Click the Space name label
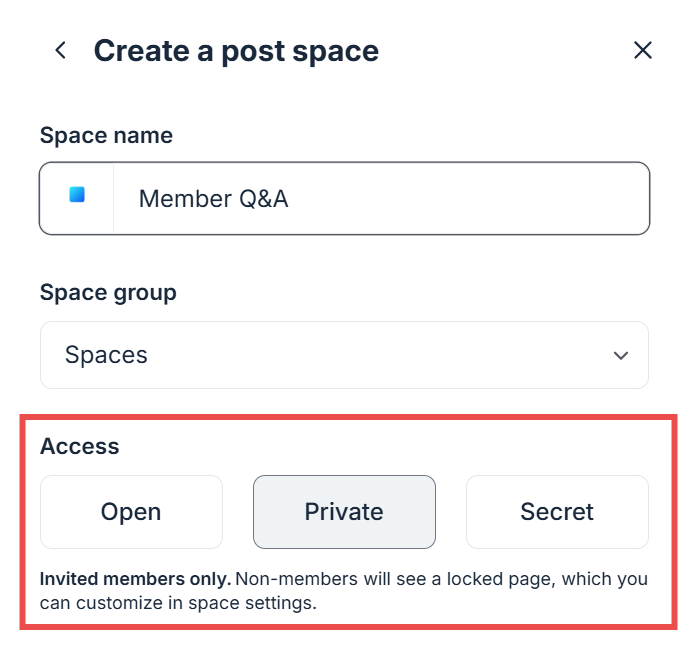Image resolution: width=691 pixels, height=645 pixels. (106, 135)
